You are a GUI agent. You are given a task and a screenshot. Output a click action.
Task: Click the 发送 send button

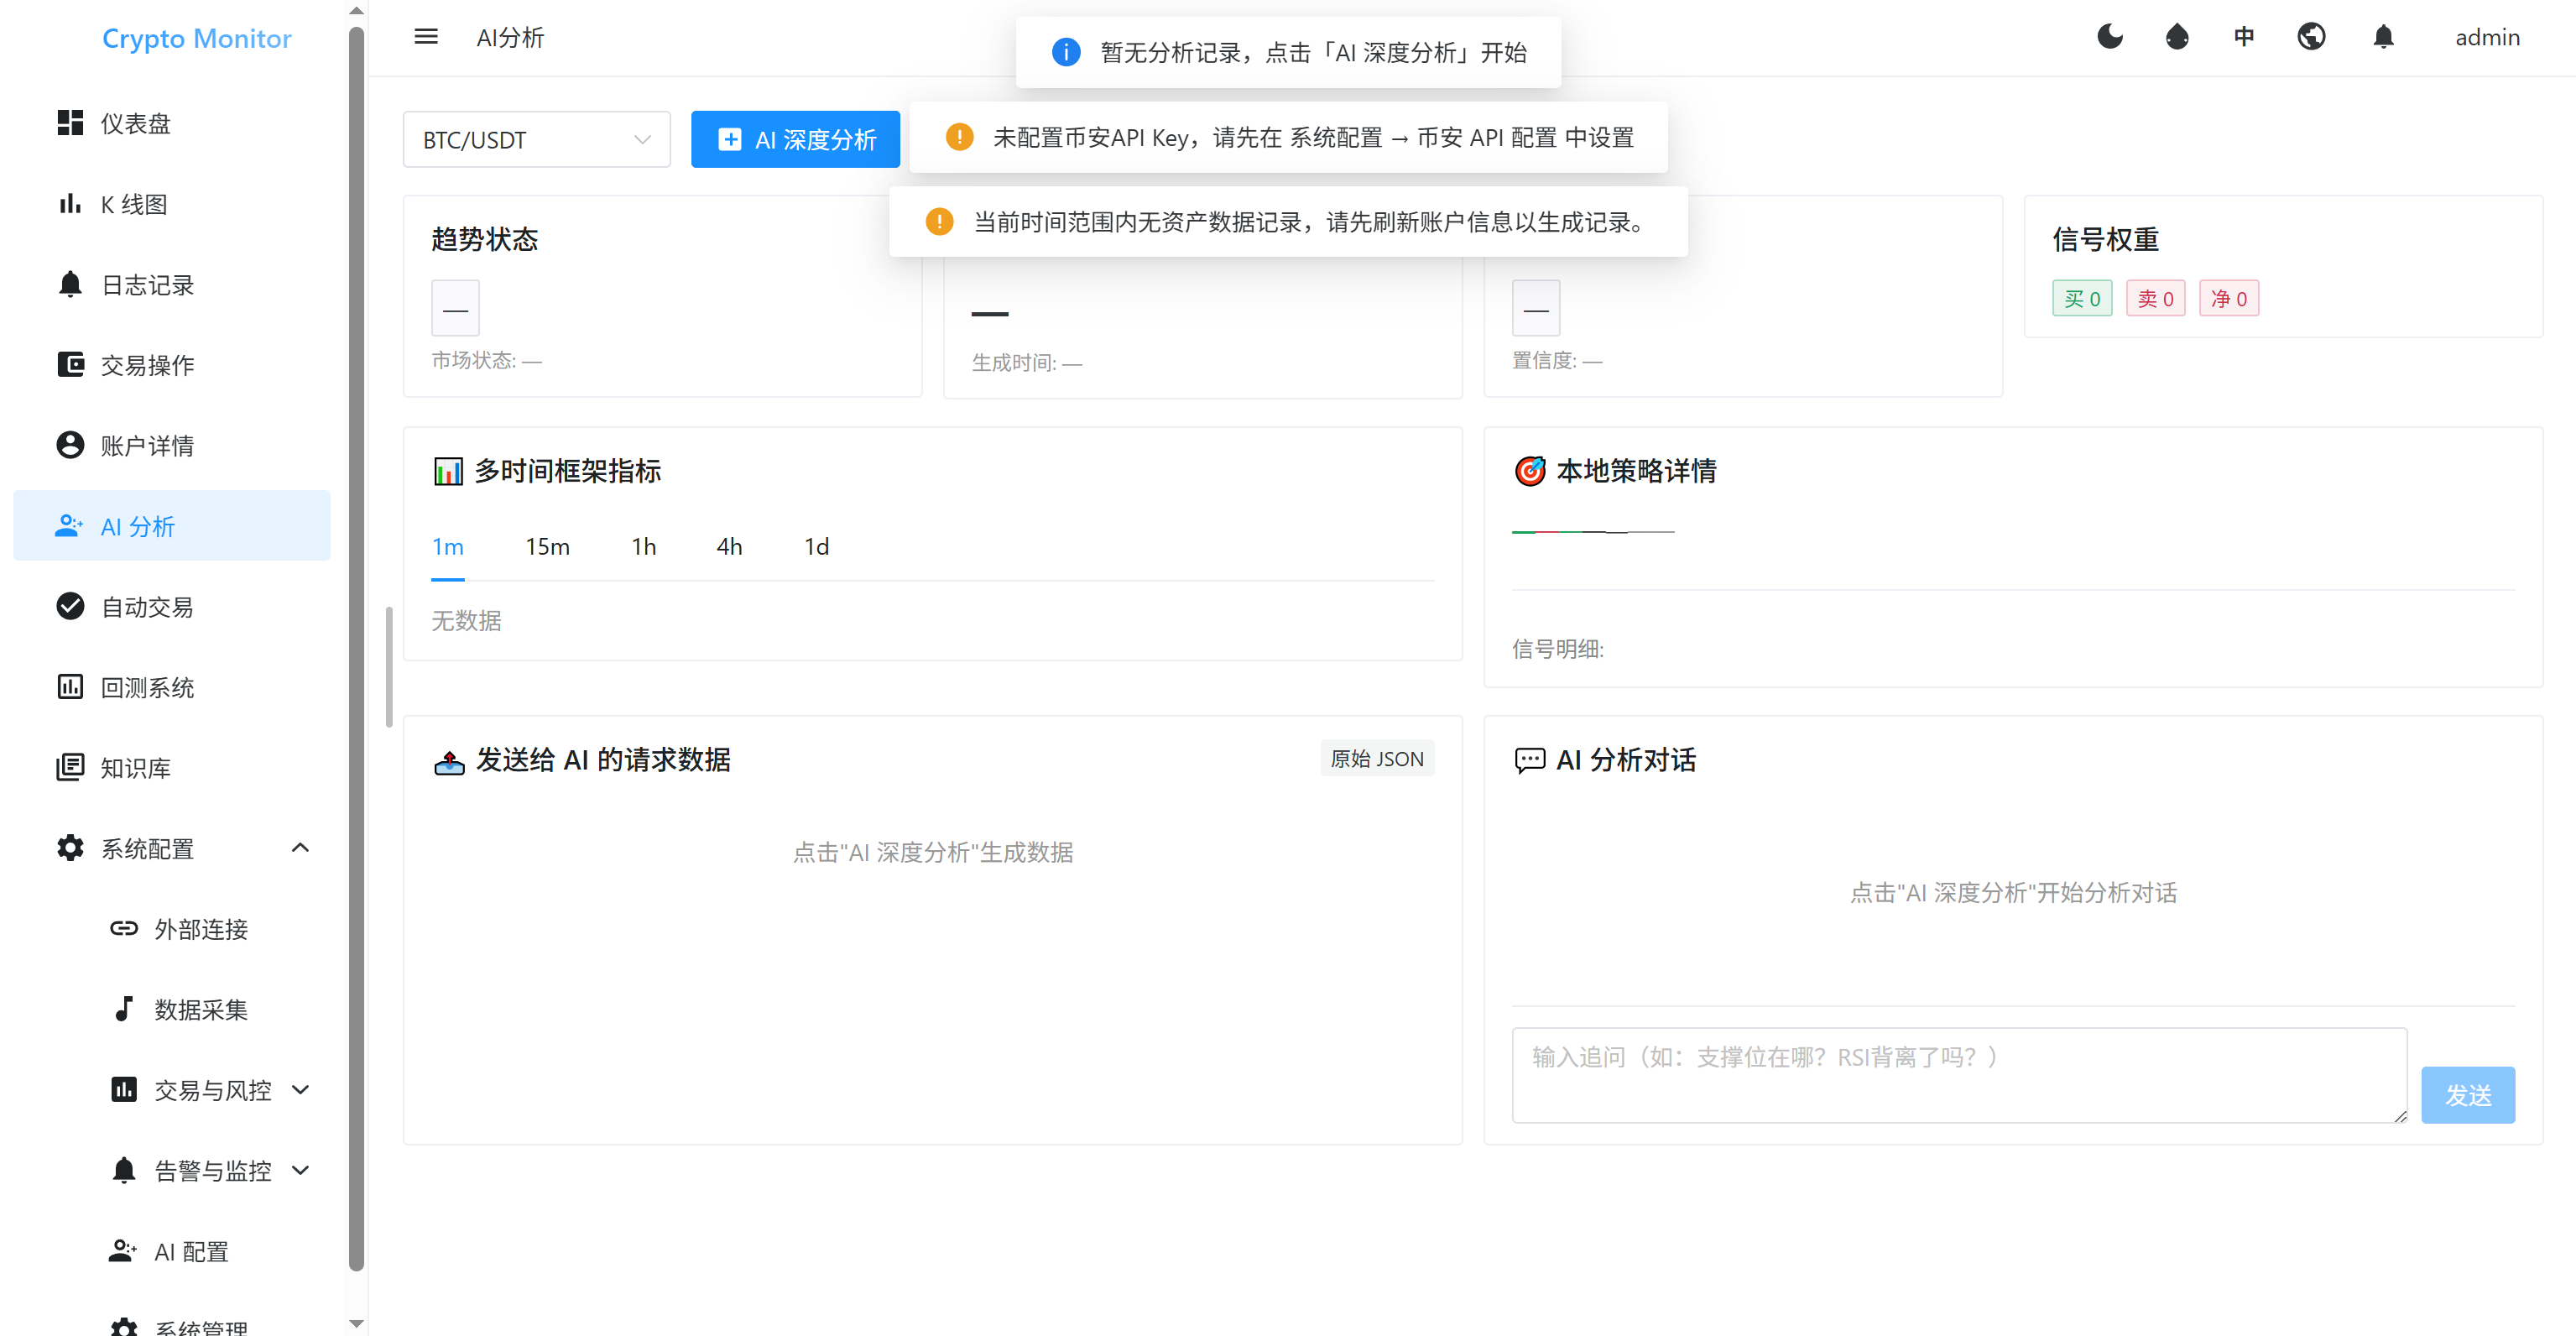(2468, 1095)
